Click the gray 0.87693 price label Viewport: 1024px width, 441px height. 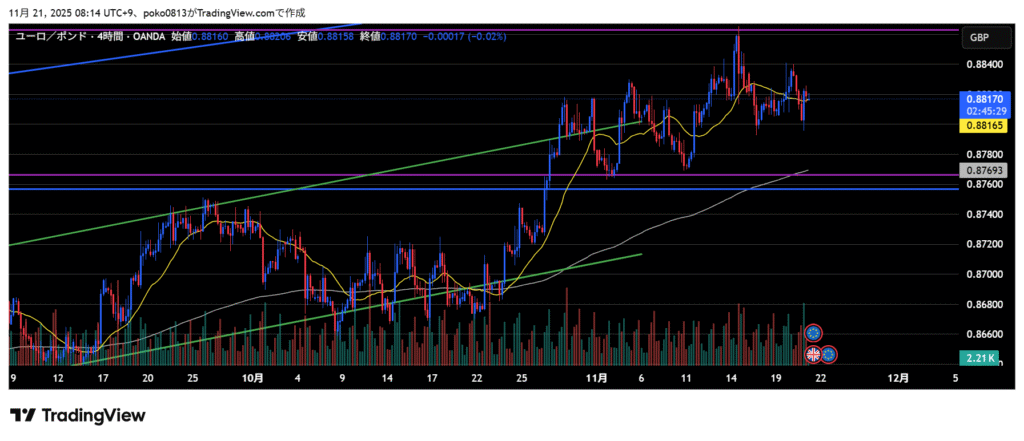point(979,170)
